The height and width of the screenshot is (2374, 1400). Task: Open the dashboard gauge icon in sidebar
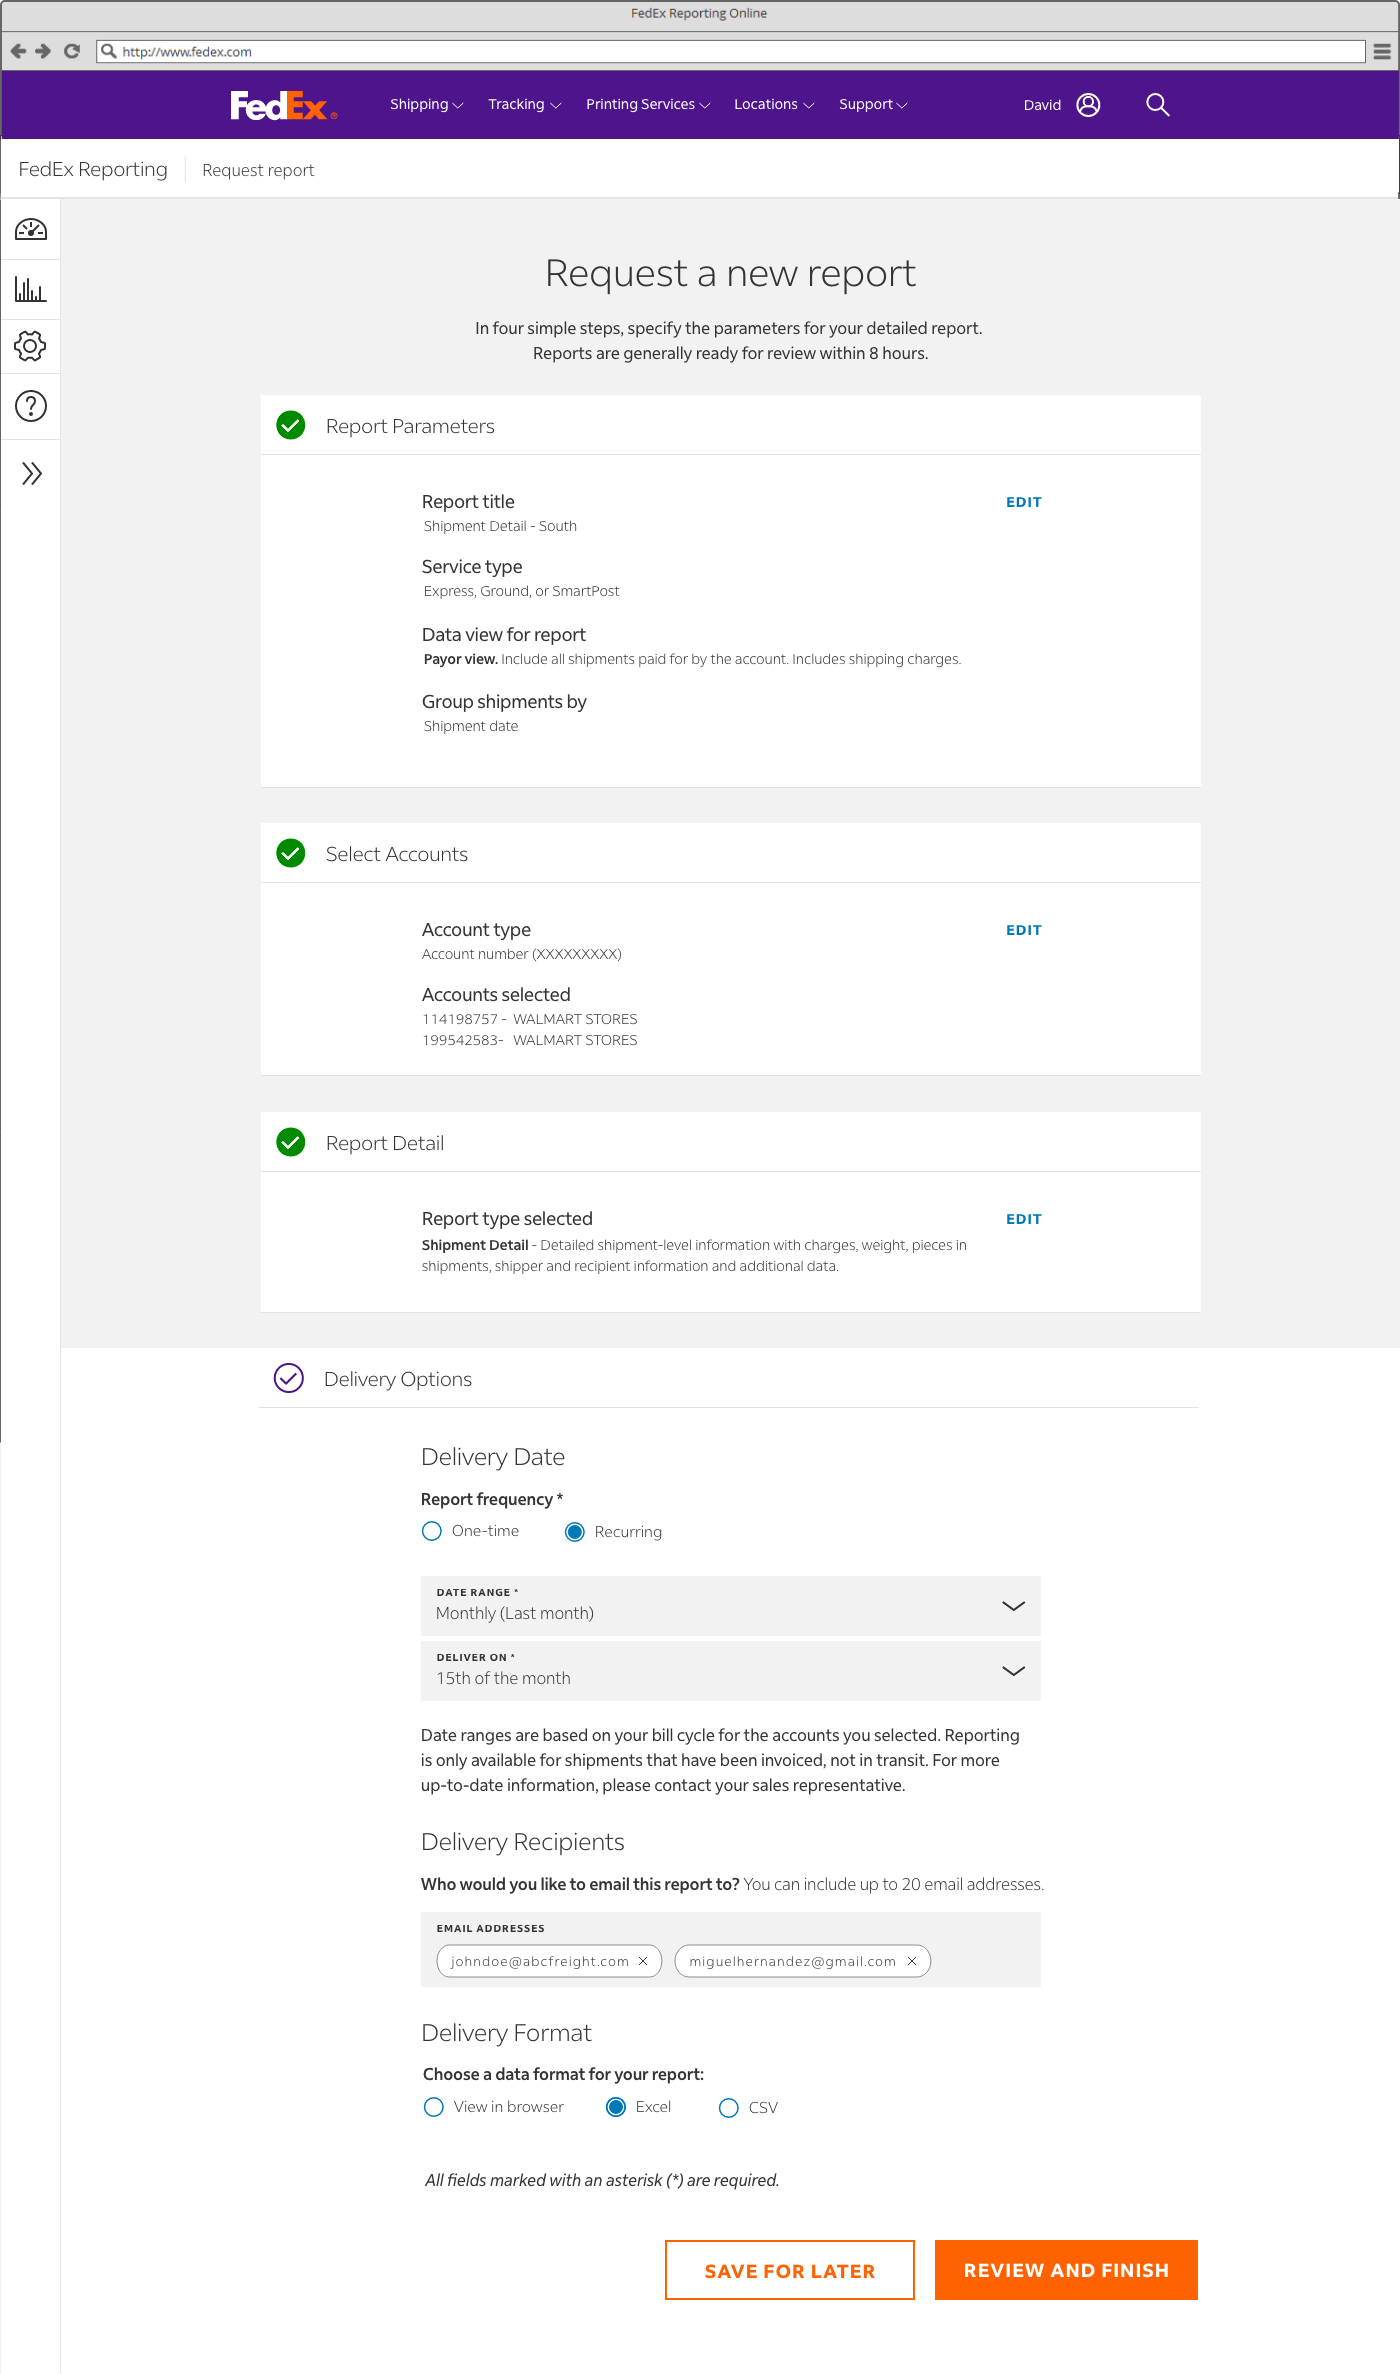point(31,230)
